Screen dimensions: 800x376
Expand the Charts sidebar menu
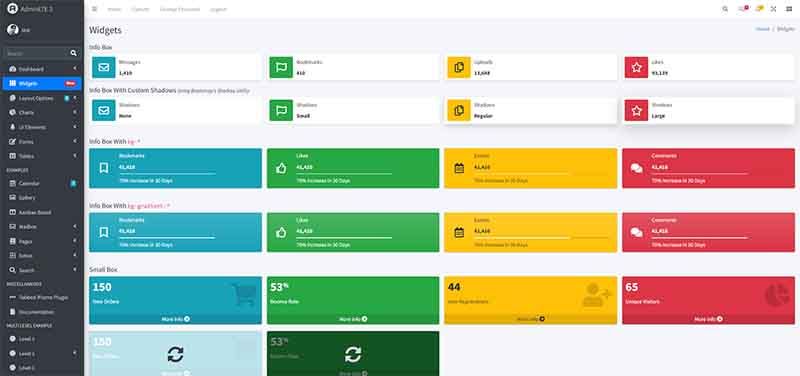click(42, 112)
